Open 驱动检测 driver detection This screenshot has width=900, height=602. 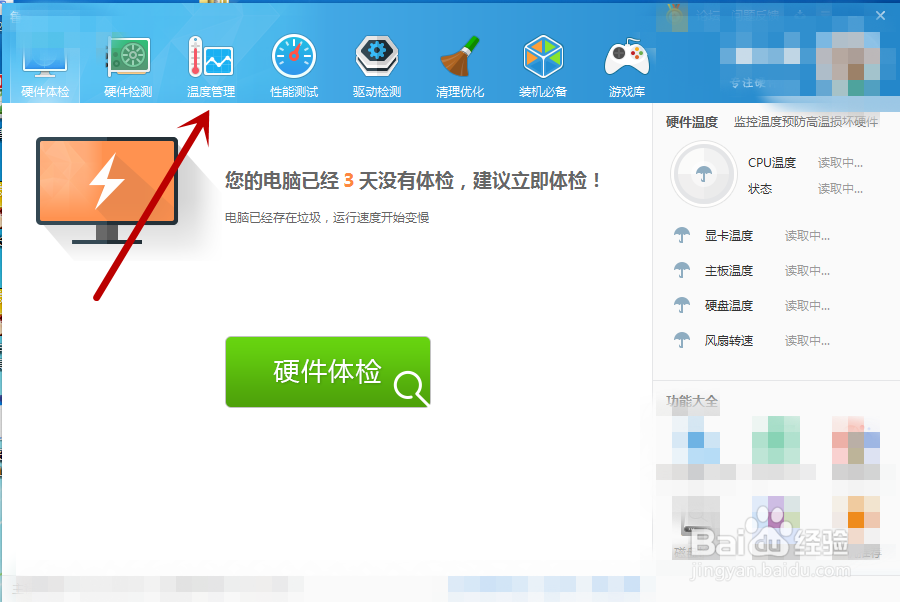(x=377, y=66)
